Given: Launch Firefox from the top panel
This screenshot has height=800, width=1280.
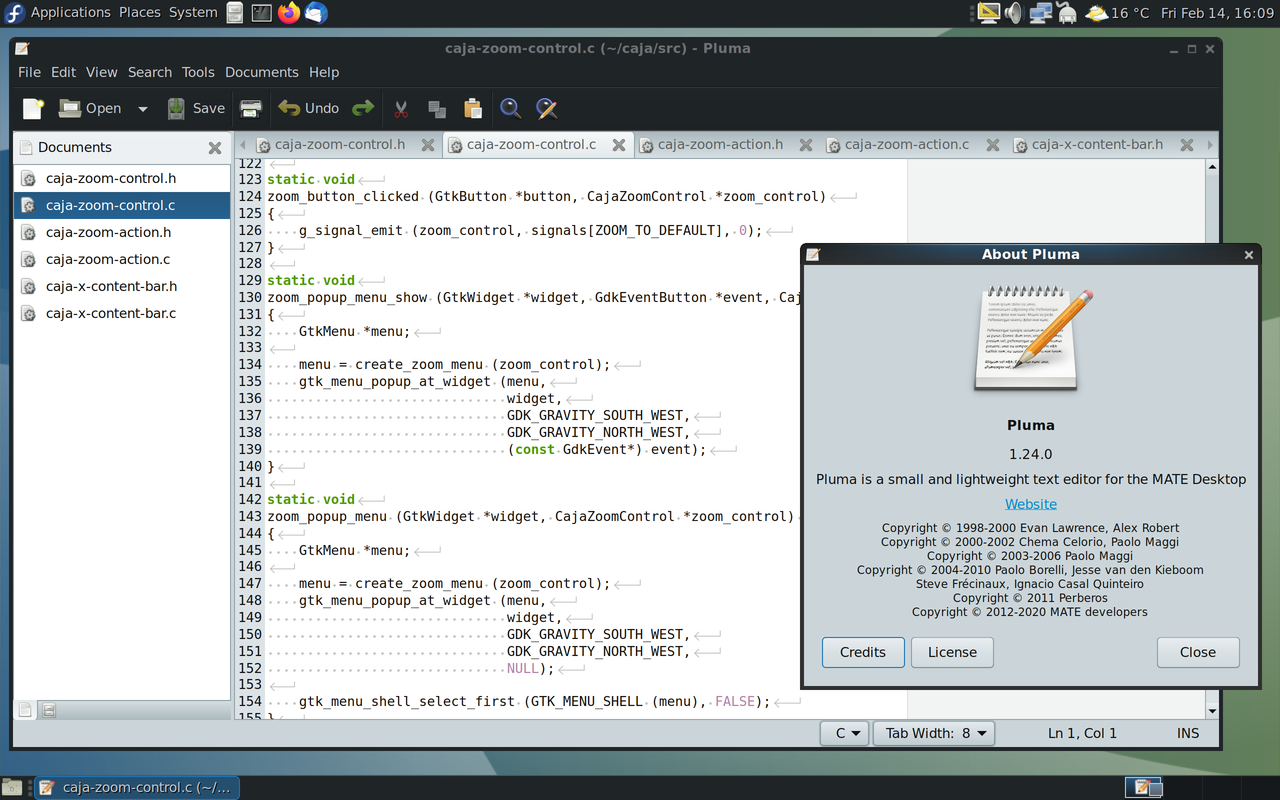Looking at the screenshot, I should click(x=289, y=13).
